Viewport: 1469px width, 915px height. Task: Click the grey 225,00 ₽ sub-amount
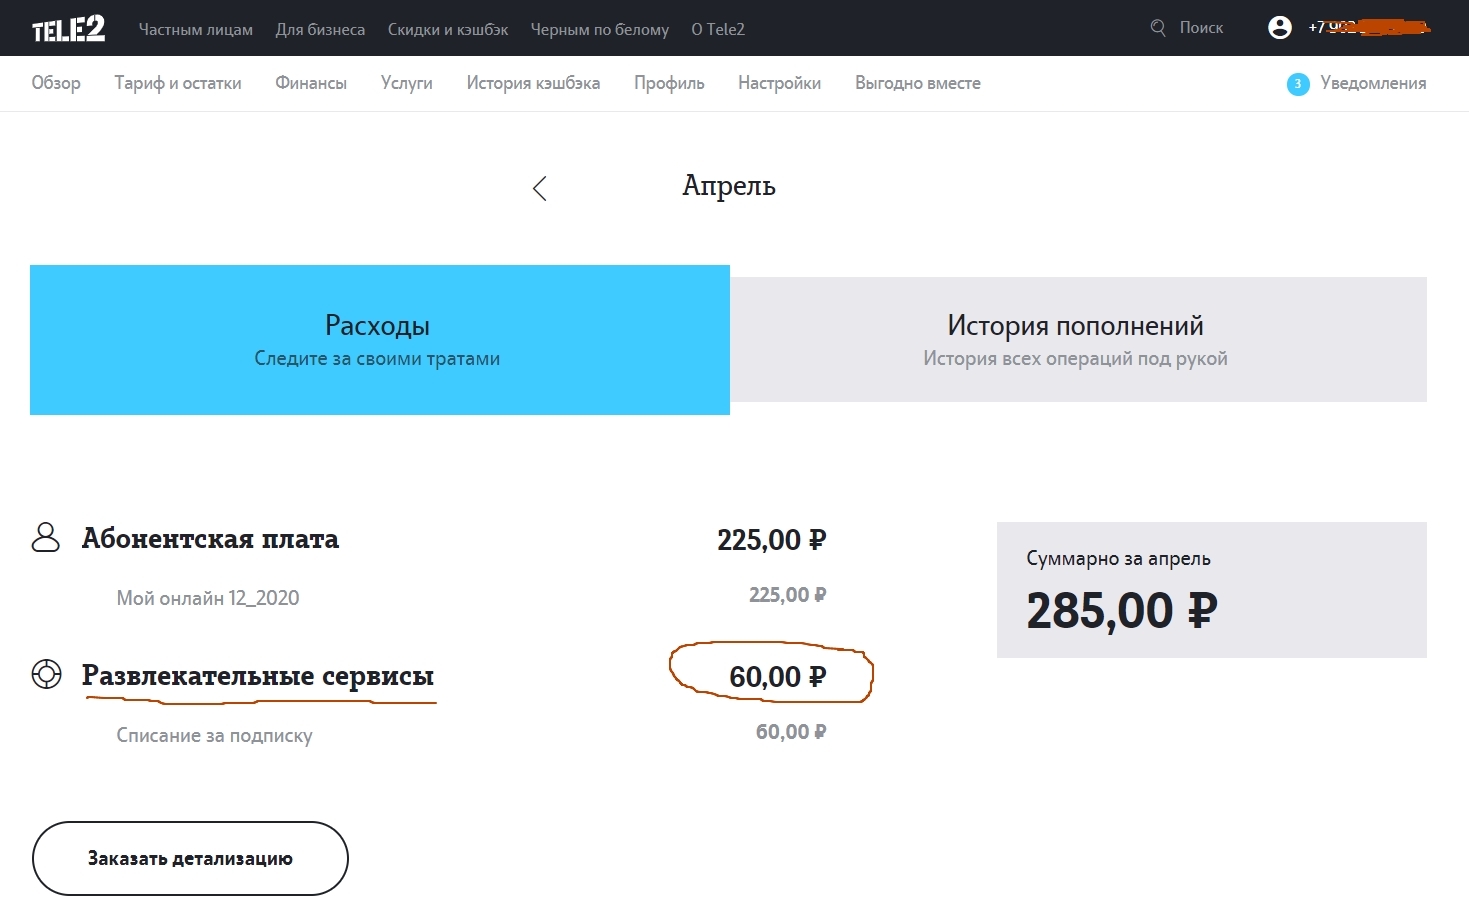(788, 595)
